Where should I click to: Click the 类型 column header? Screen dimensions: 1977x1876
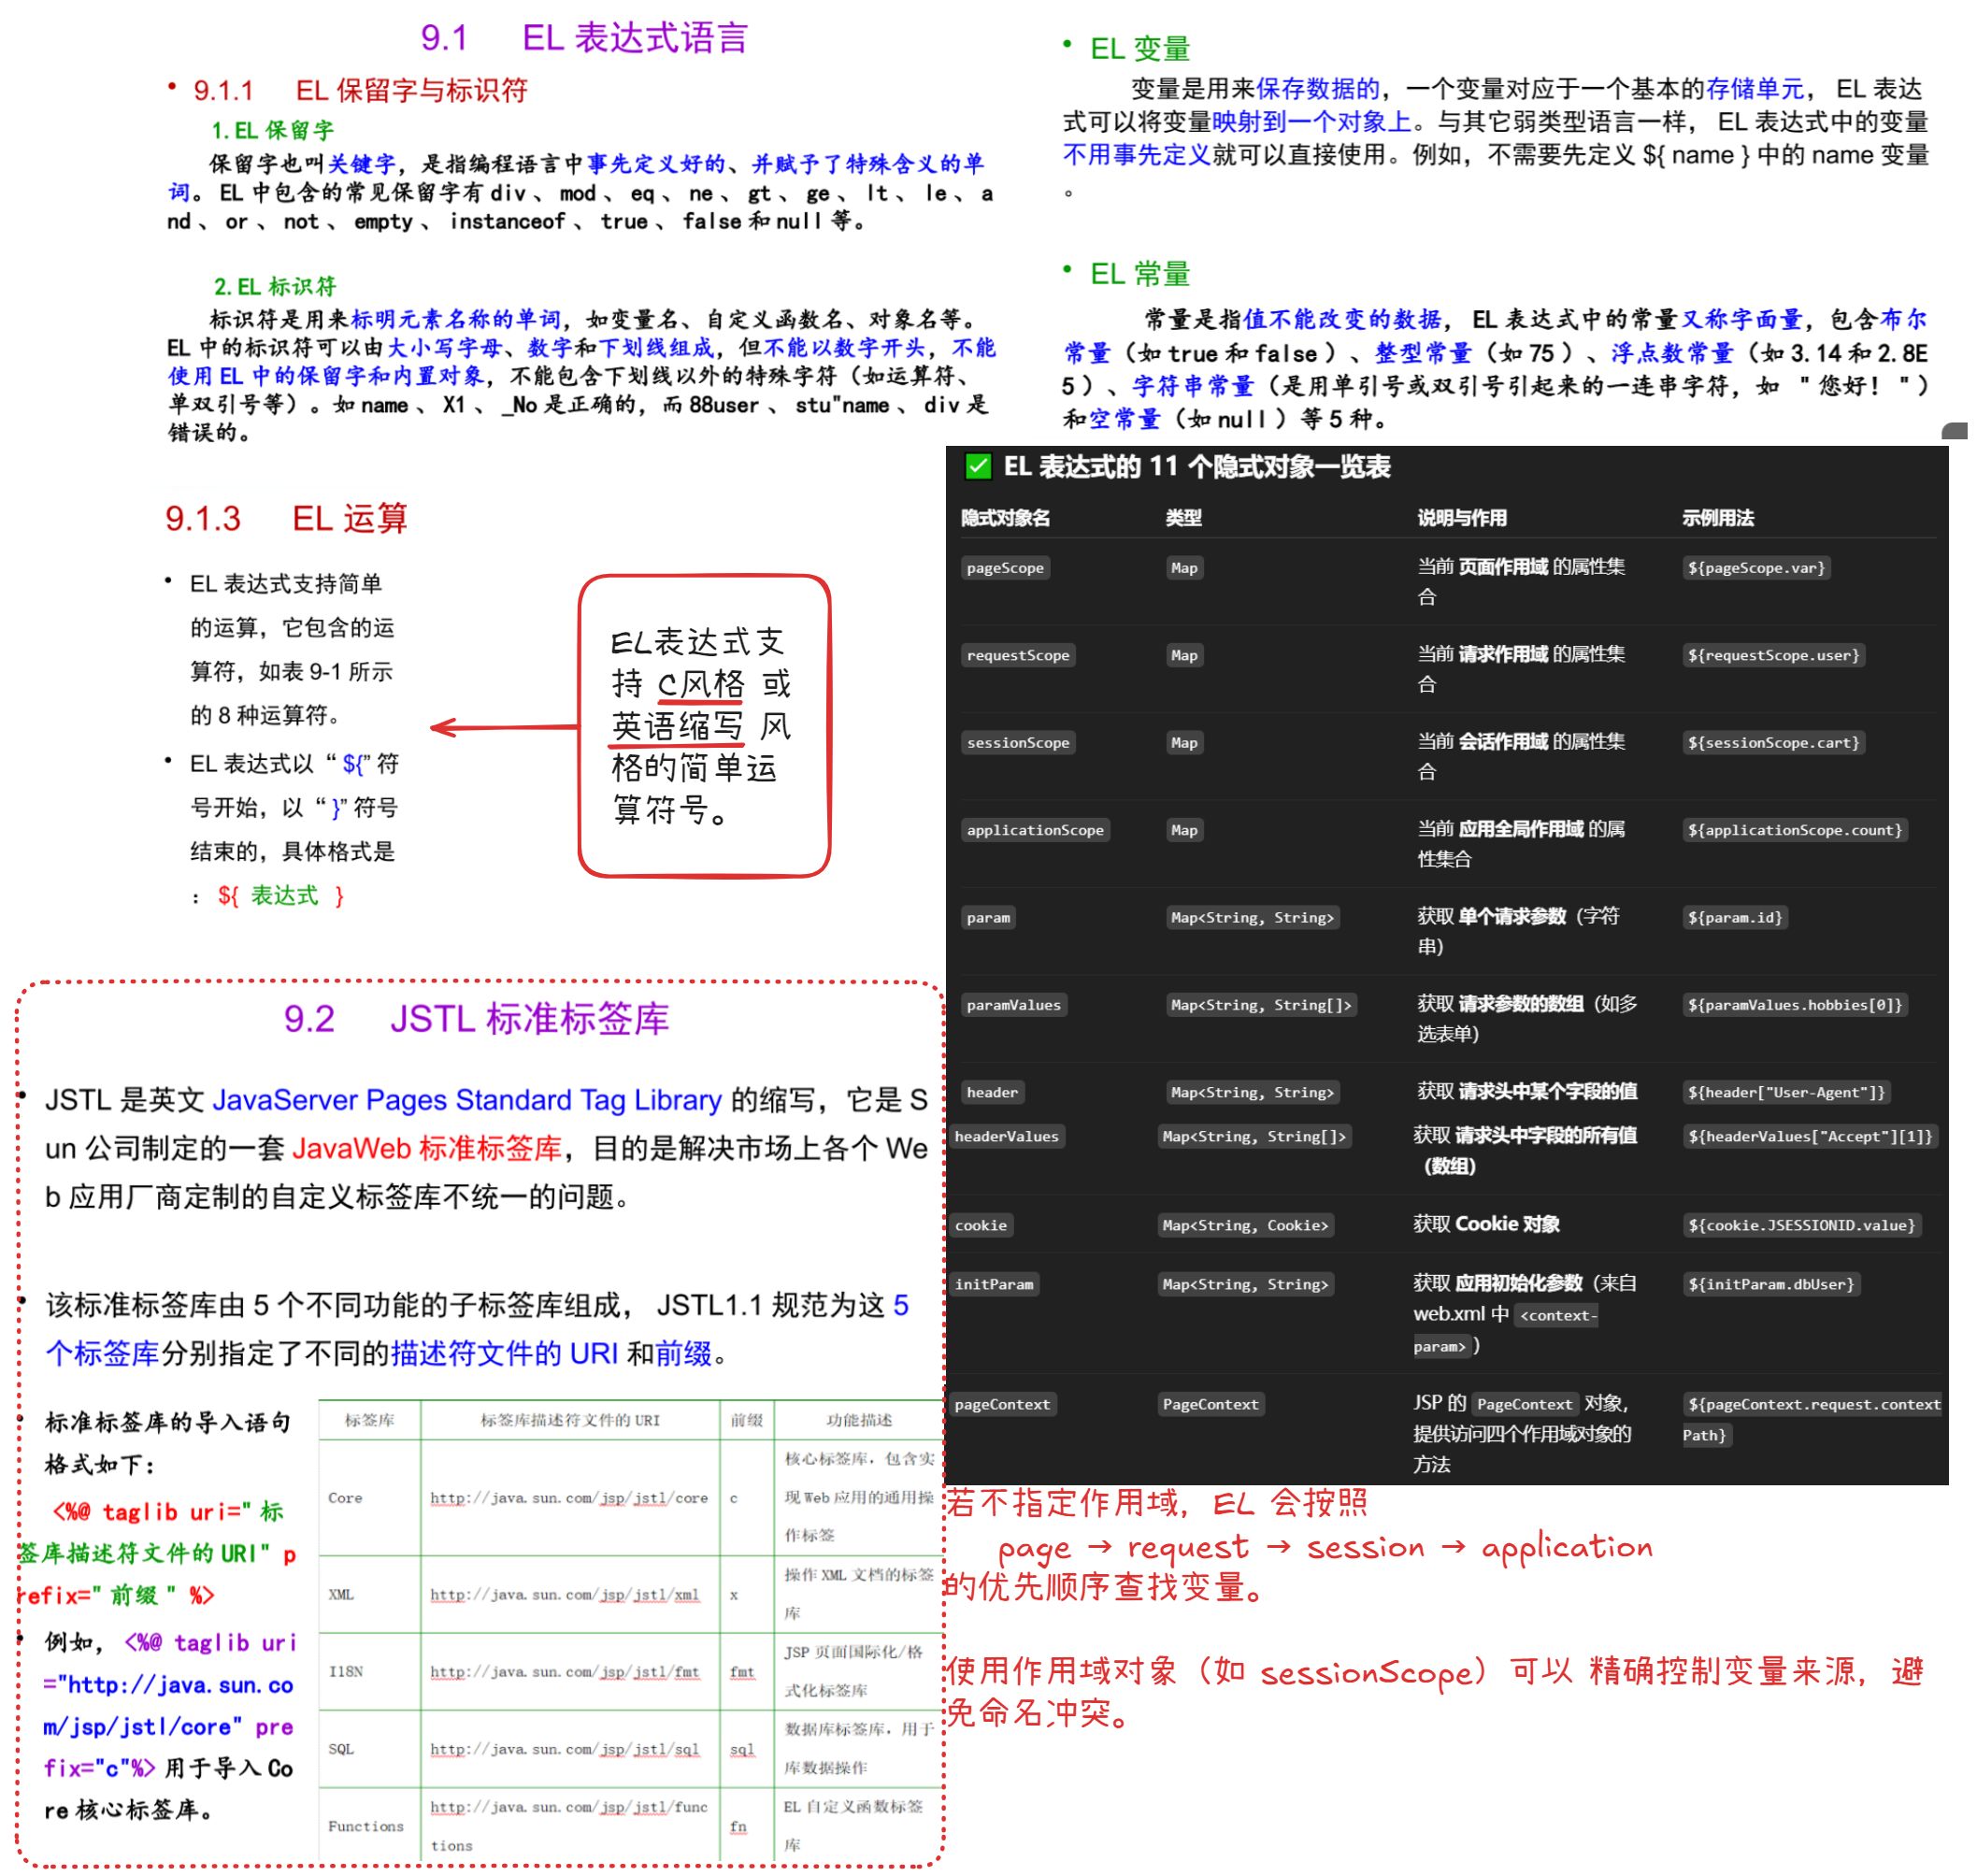[1186, 520]
